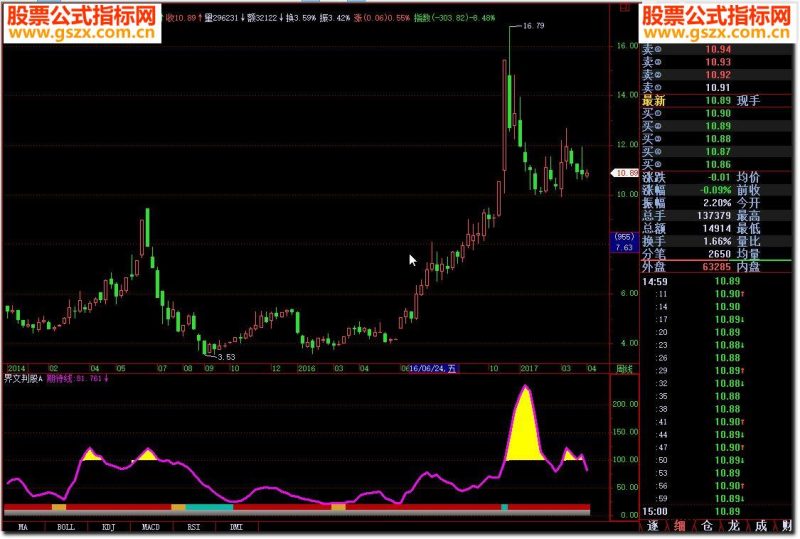Screen dimensions: 800x539
Task: Click the 2014 year marker on the time axis
Action: pos(16,369)
